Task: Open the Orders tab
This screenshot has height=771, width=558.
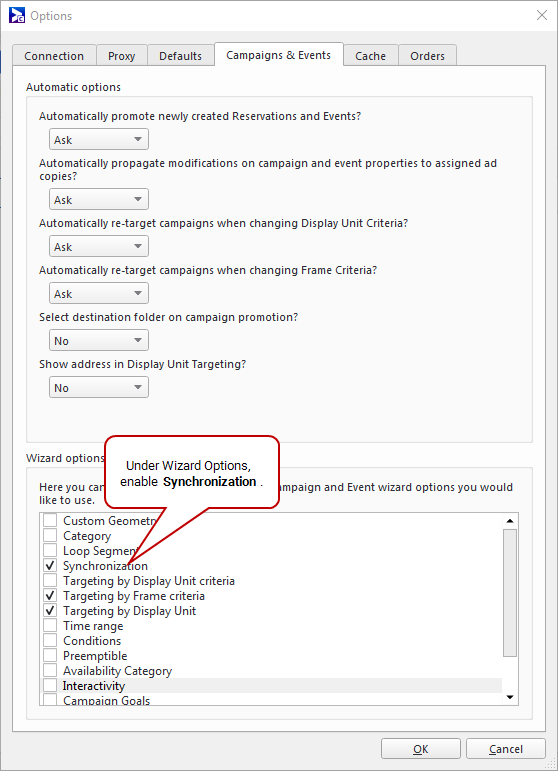Action: click(x=427, y=56)
